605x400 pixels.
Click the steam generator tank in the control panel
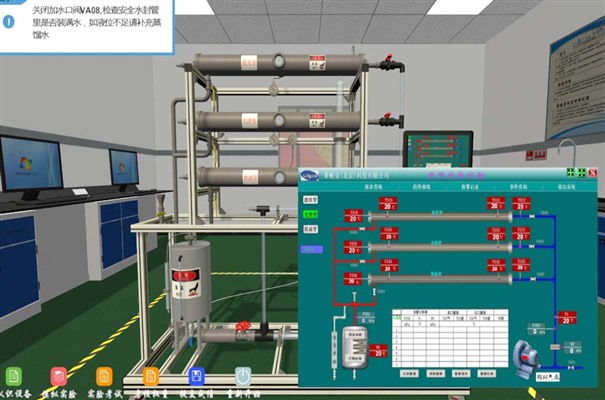355,348
